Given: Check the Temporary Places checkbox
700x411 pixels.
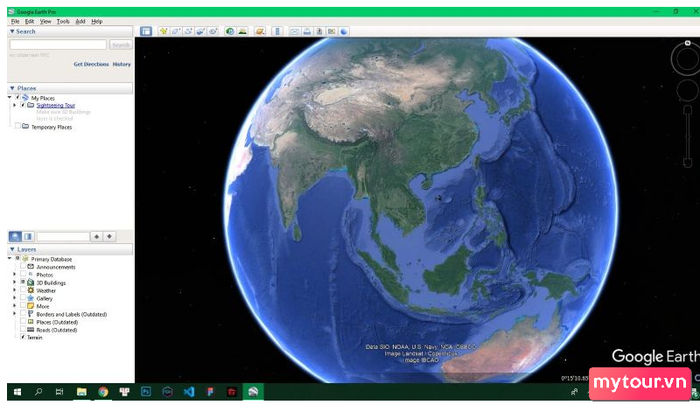Looking at the screenshot, I should point(18,126).
